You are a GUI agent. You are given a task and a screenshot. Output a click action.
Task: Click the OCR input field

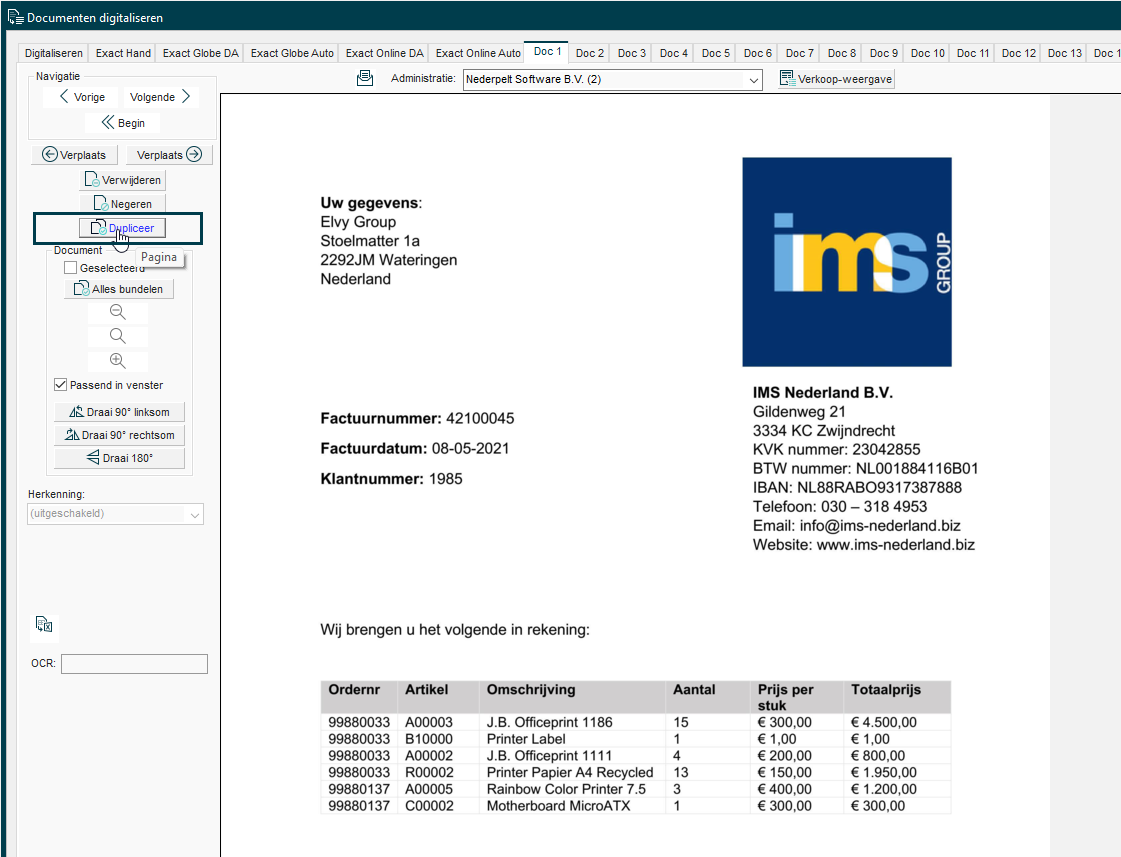click(x=134, y=664)
